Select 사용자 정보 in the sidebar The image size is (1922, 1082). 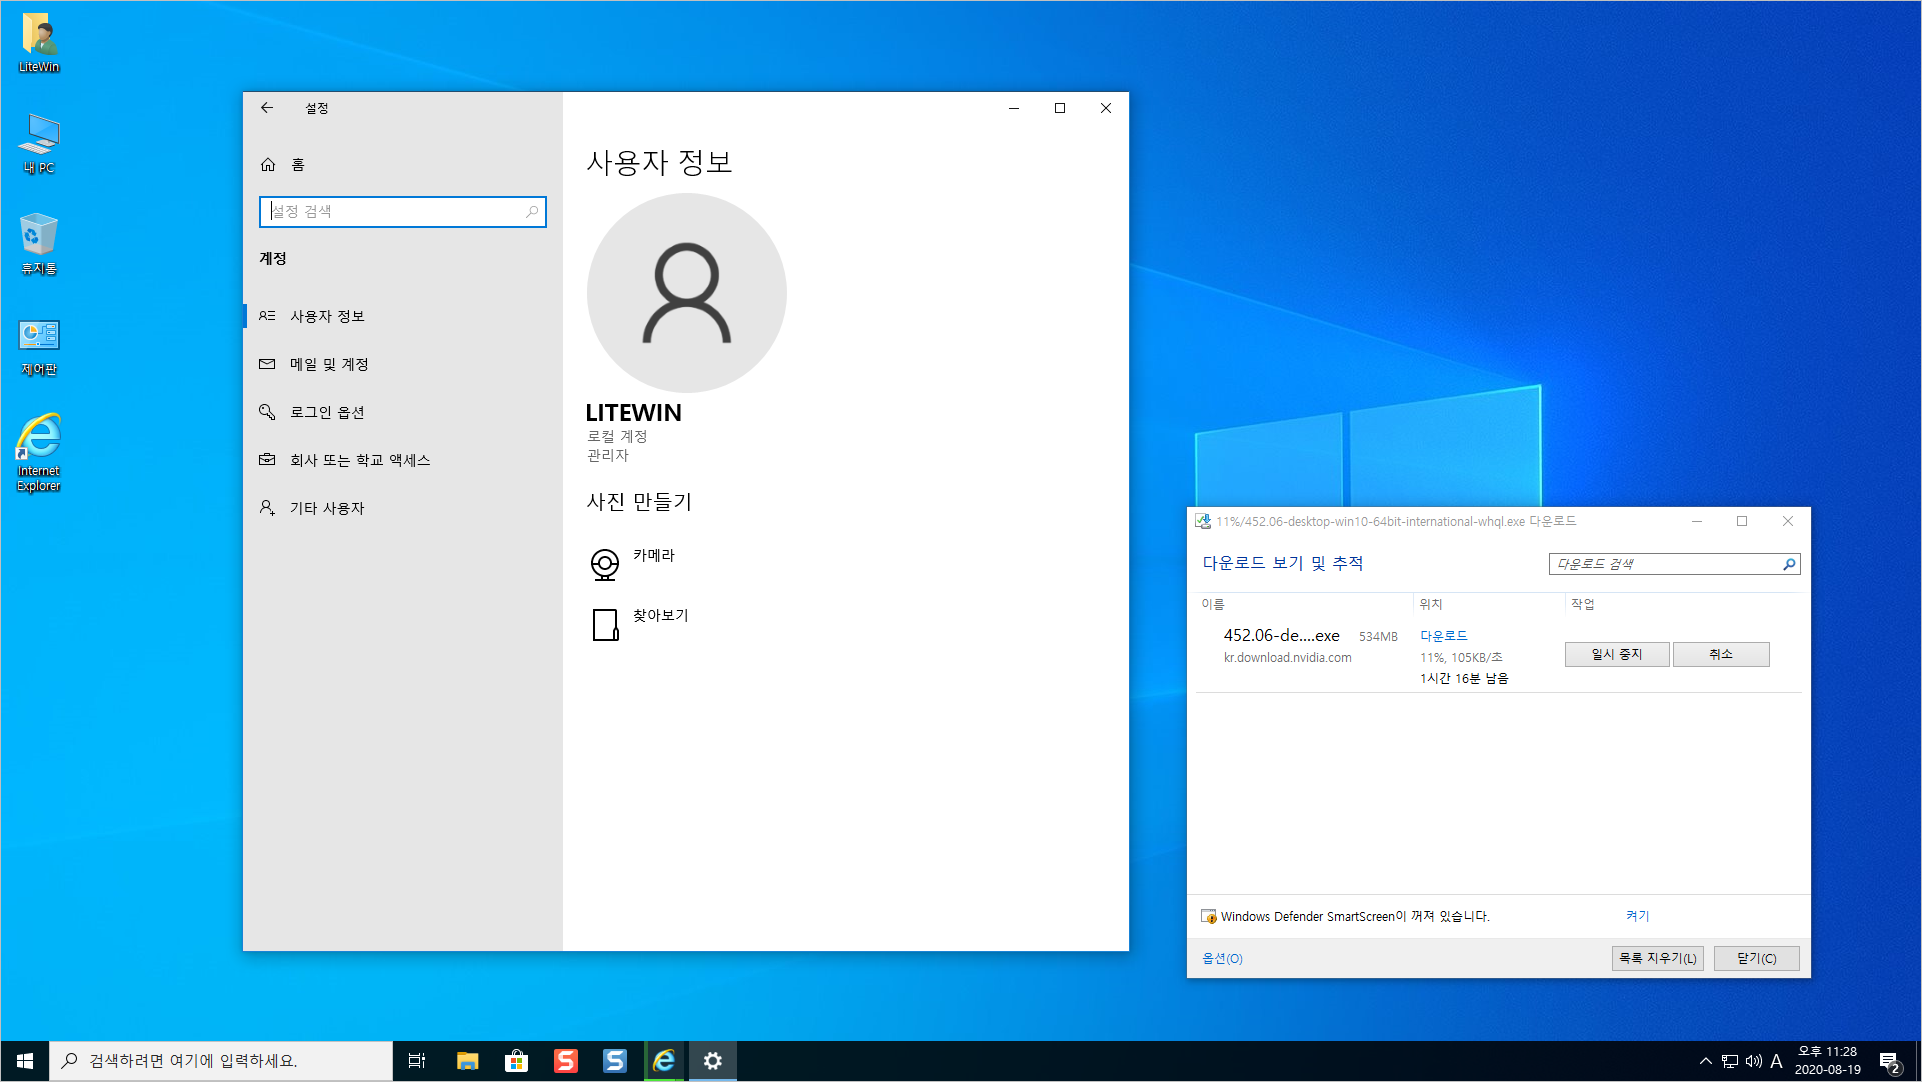[x=402, y=316]
